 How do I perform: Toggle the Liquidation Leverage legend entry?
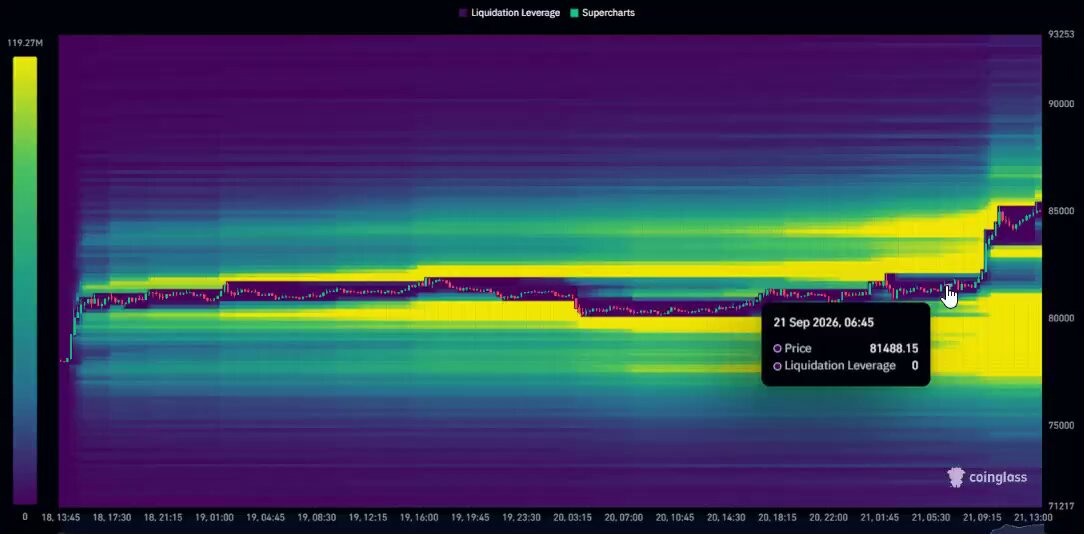point(510,12)
